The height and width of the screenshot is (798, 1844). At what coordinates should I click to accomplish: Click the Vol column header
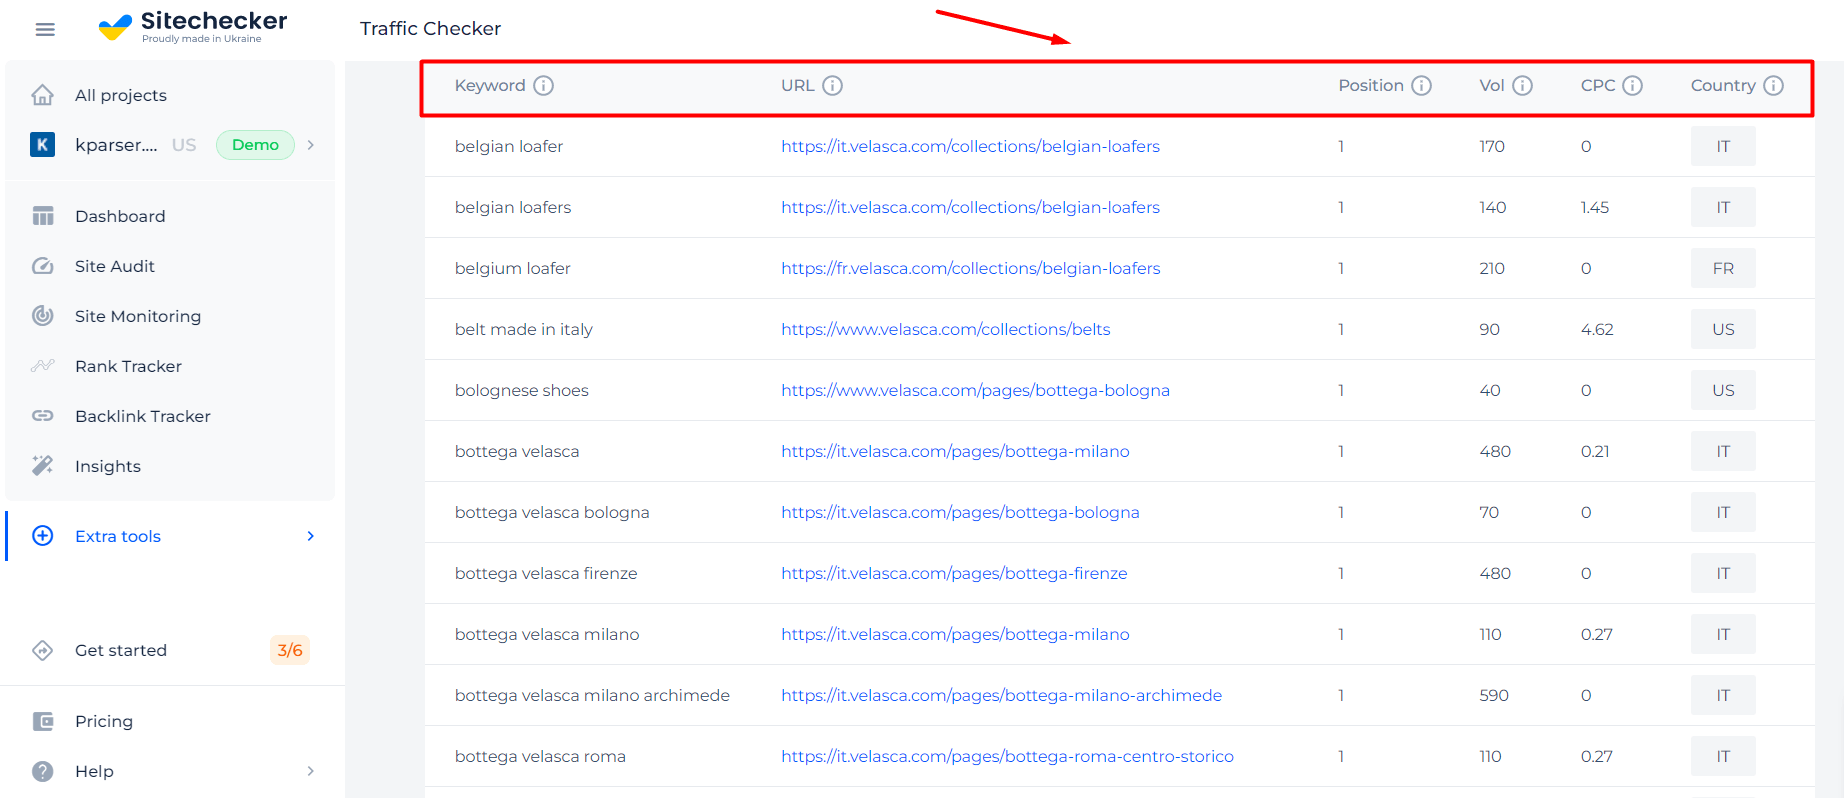click(1492, 86)
